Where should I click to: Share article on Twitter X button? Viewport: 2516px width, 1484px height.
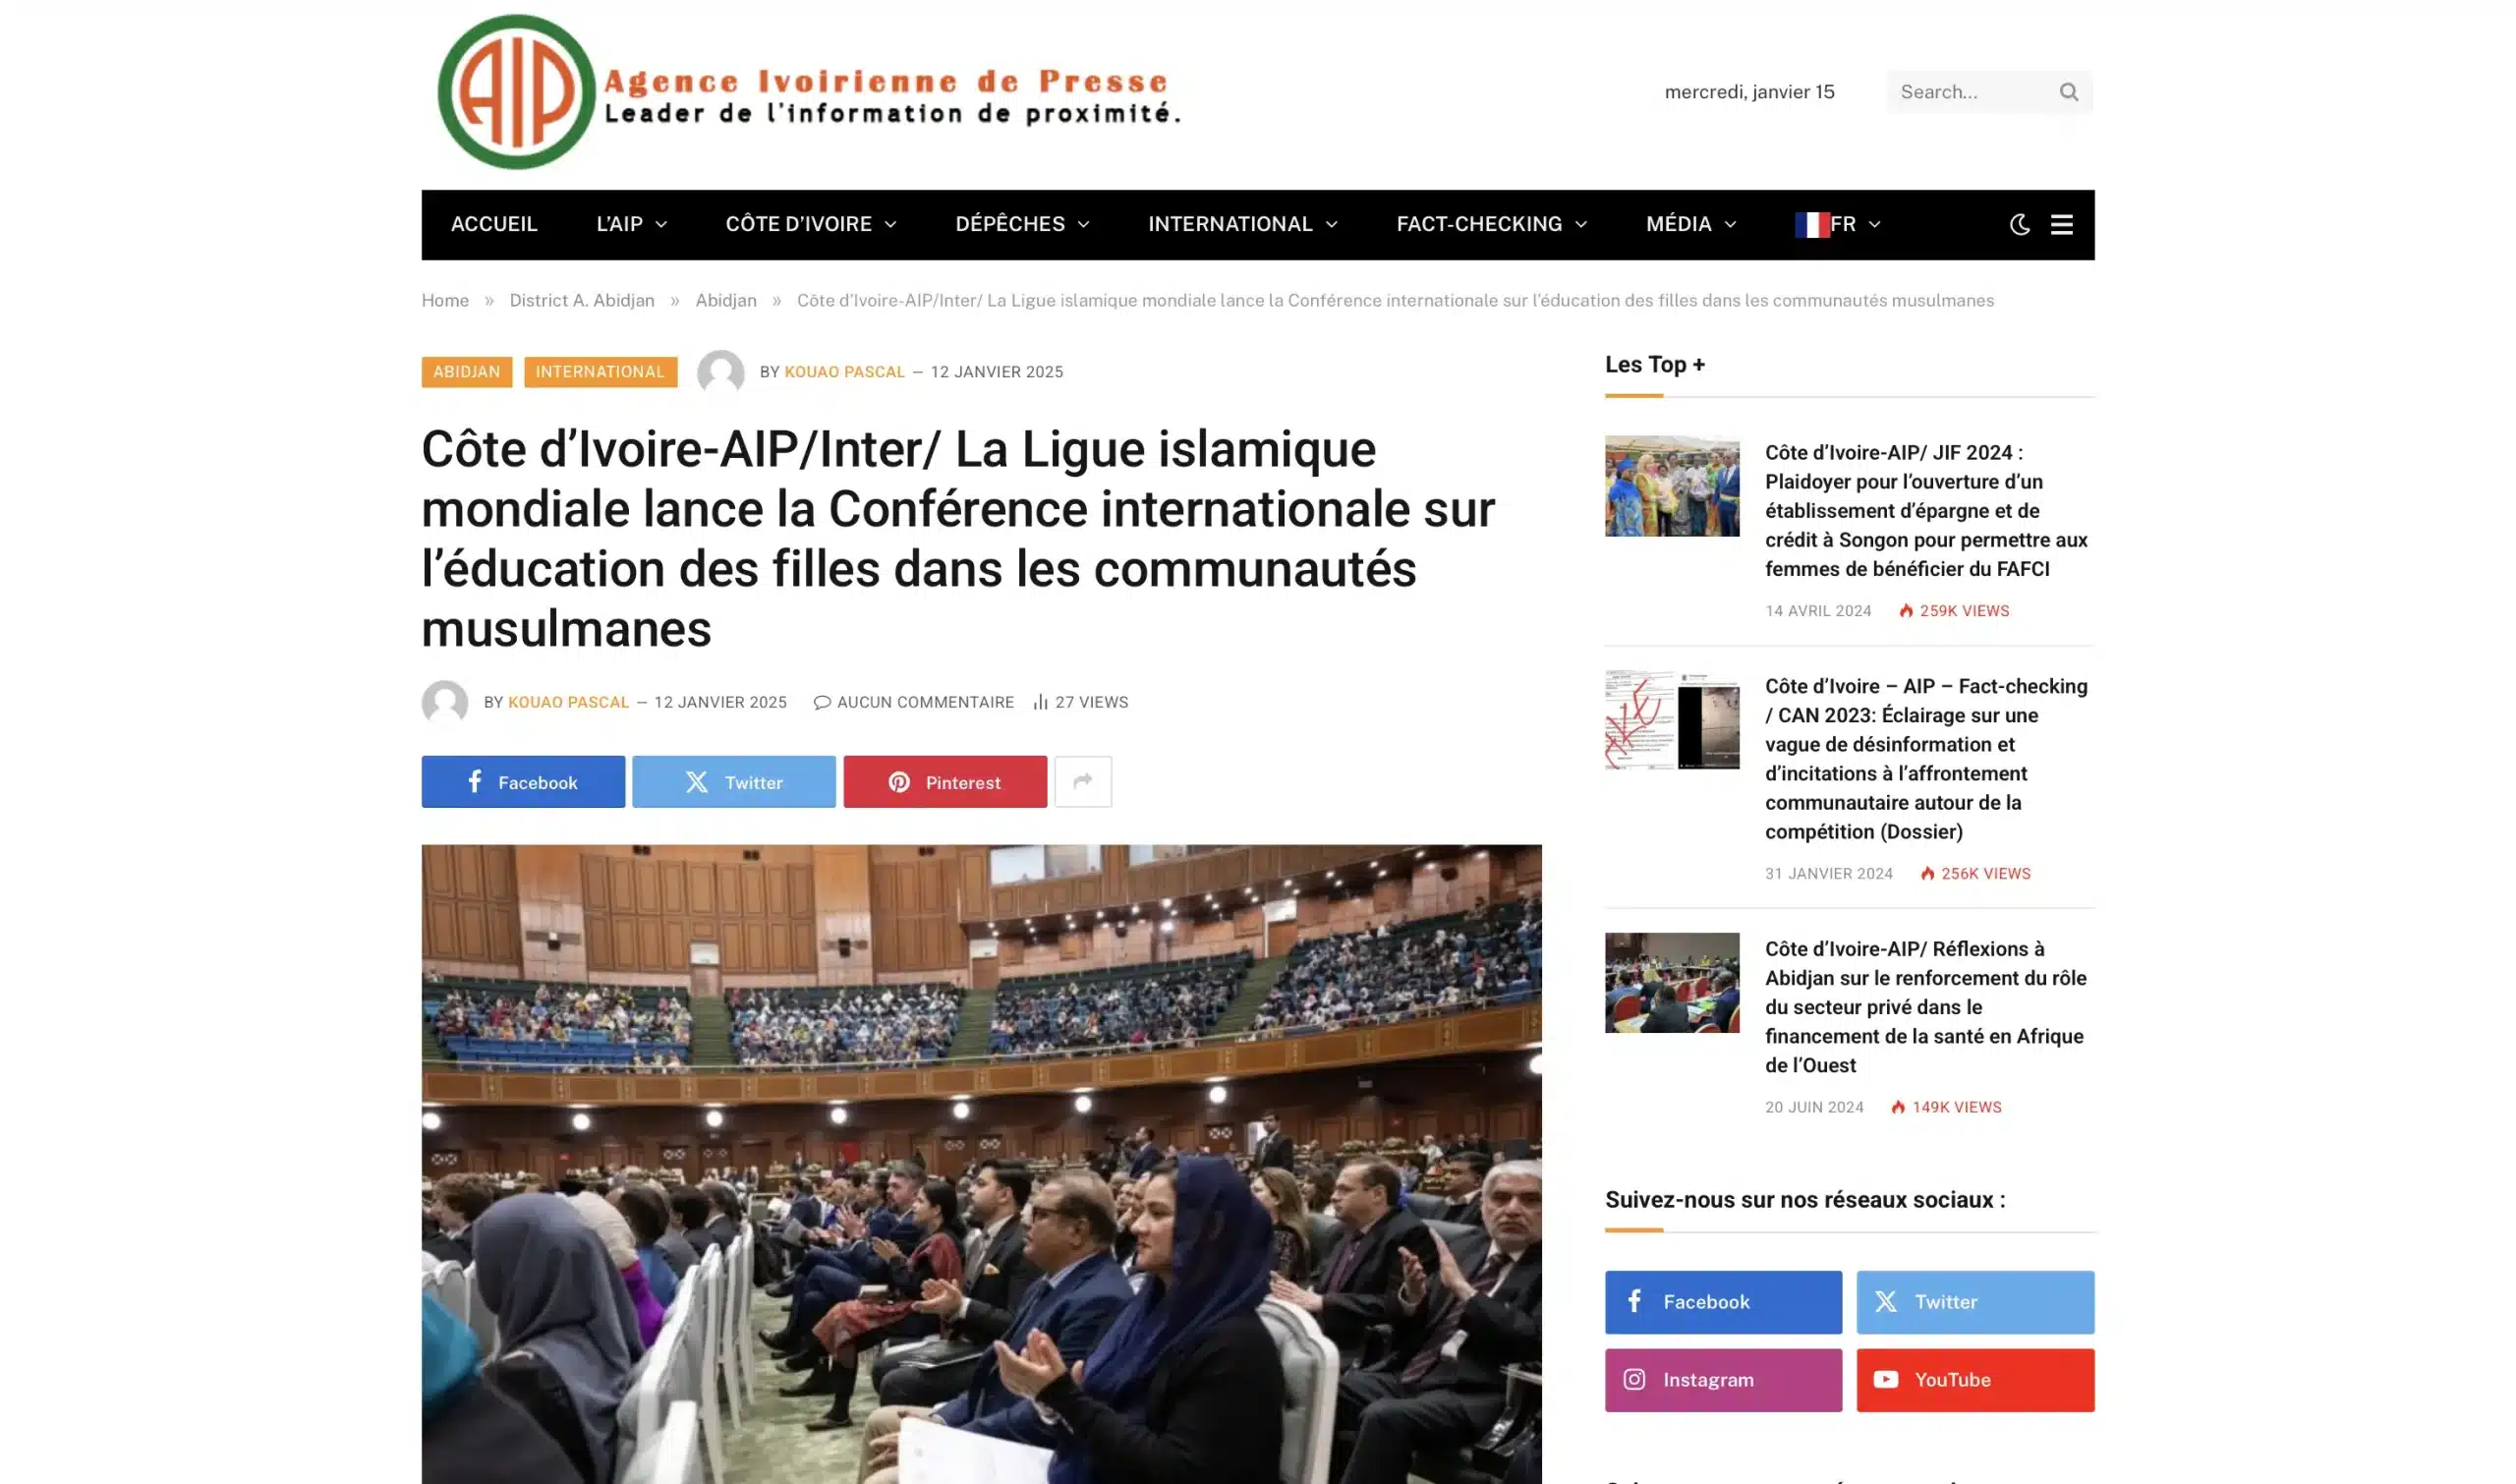[734, 782]
